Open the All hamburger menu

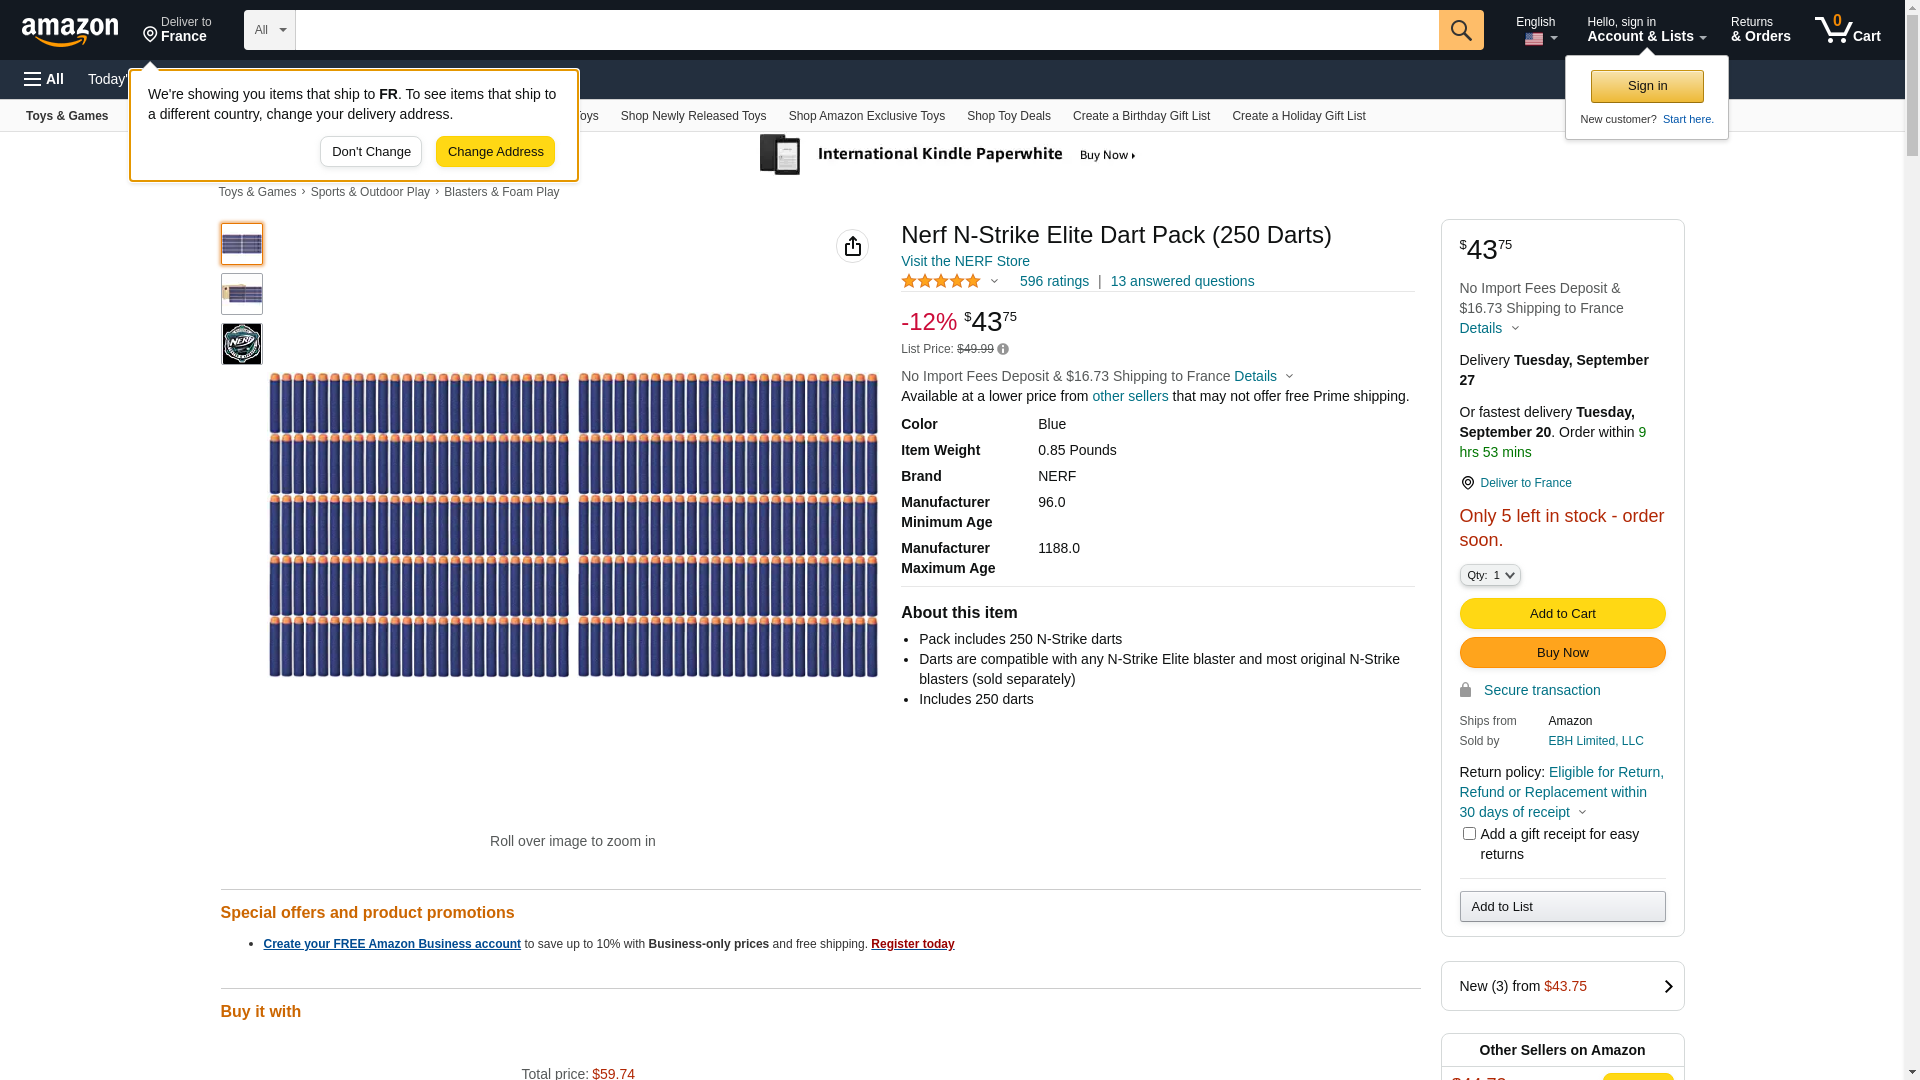coord(44,79)
